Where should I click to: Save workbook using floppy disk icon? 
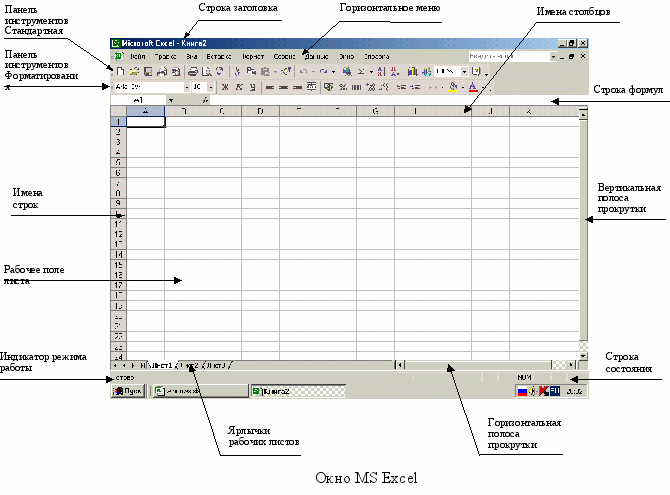coord(148,71)
